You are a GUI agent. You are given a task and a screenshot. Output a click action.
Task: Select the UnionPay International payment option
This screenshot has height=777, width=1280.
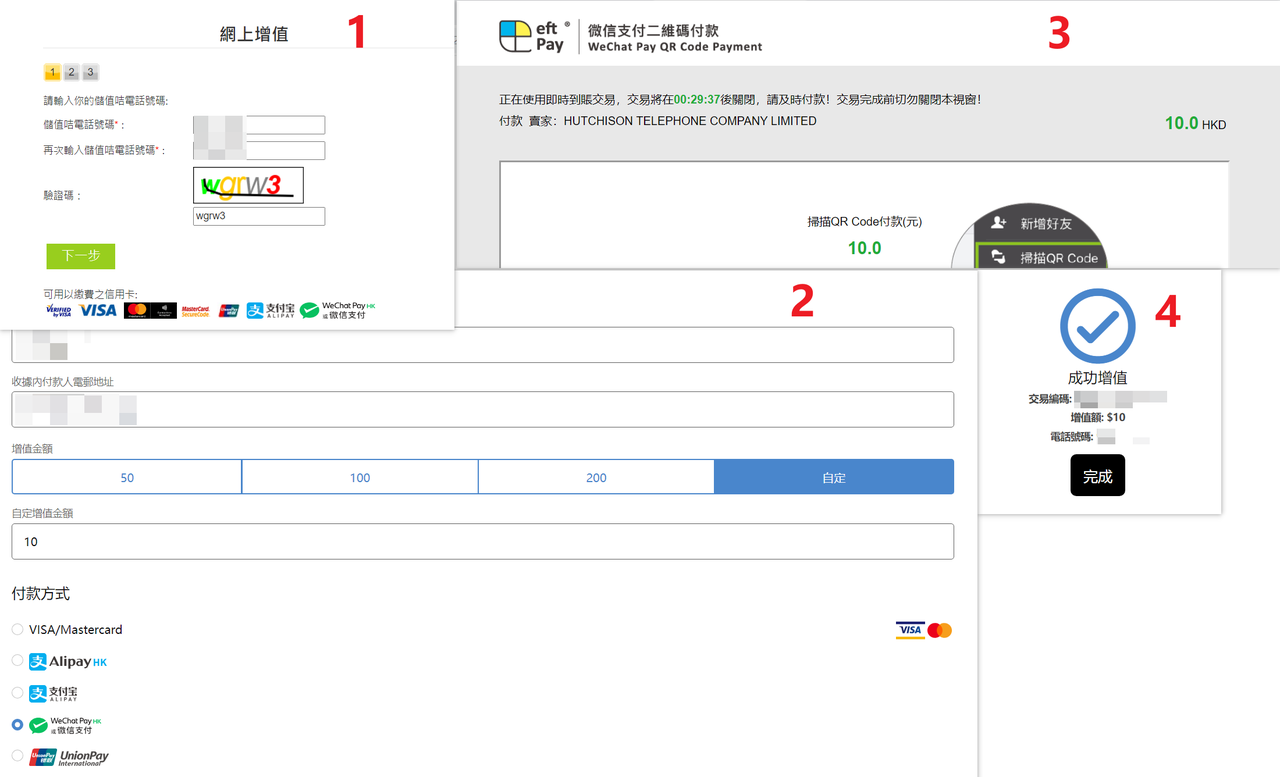[x=16, y=756]
